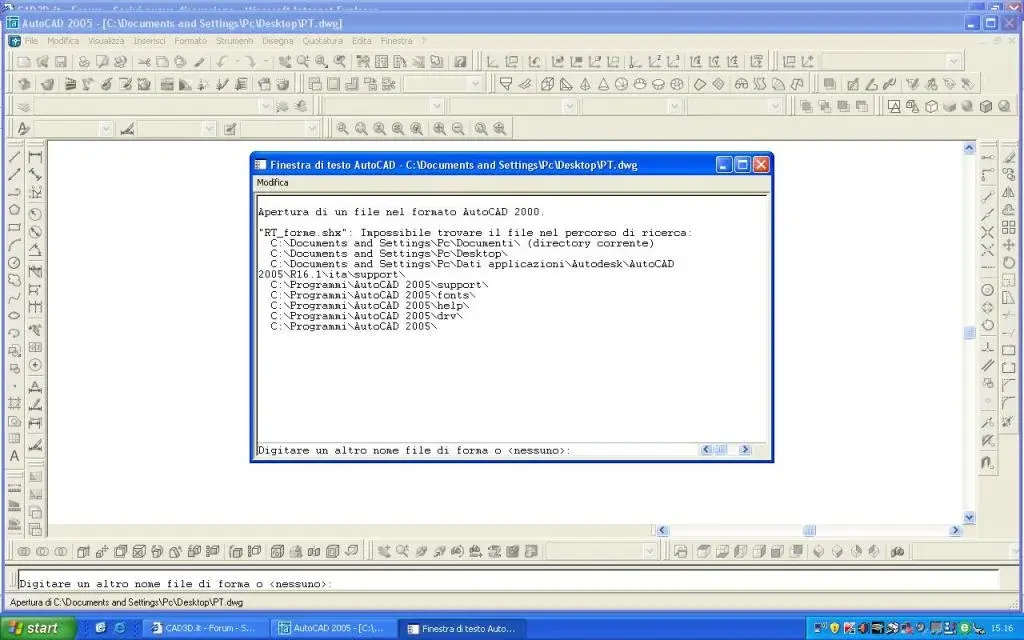This screenshot has height=640, width=1024.
Task: Click the Zoom Out minus magnifier icon
Action: click(458, 129)
